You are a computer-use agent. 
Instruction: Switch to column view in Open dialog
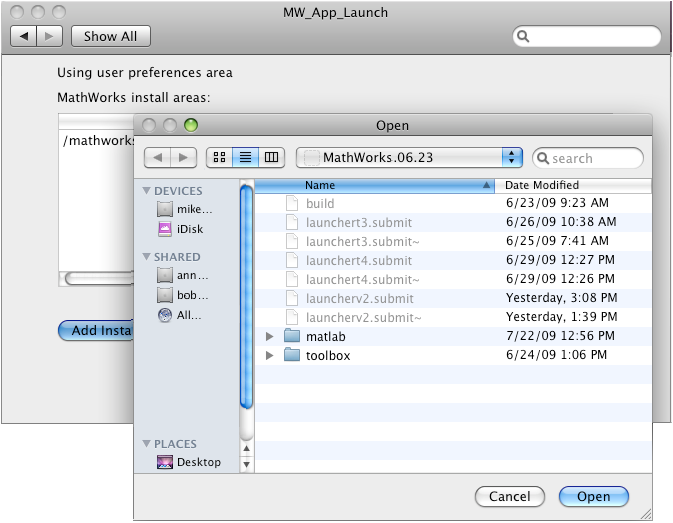[x=272, y=158]
